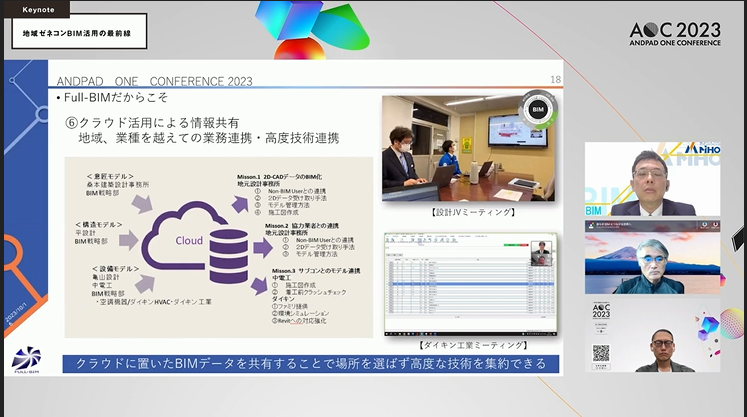Select the bottom speaker video with AOC background
747x417 pixels.
652,335
